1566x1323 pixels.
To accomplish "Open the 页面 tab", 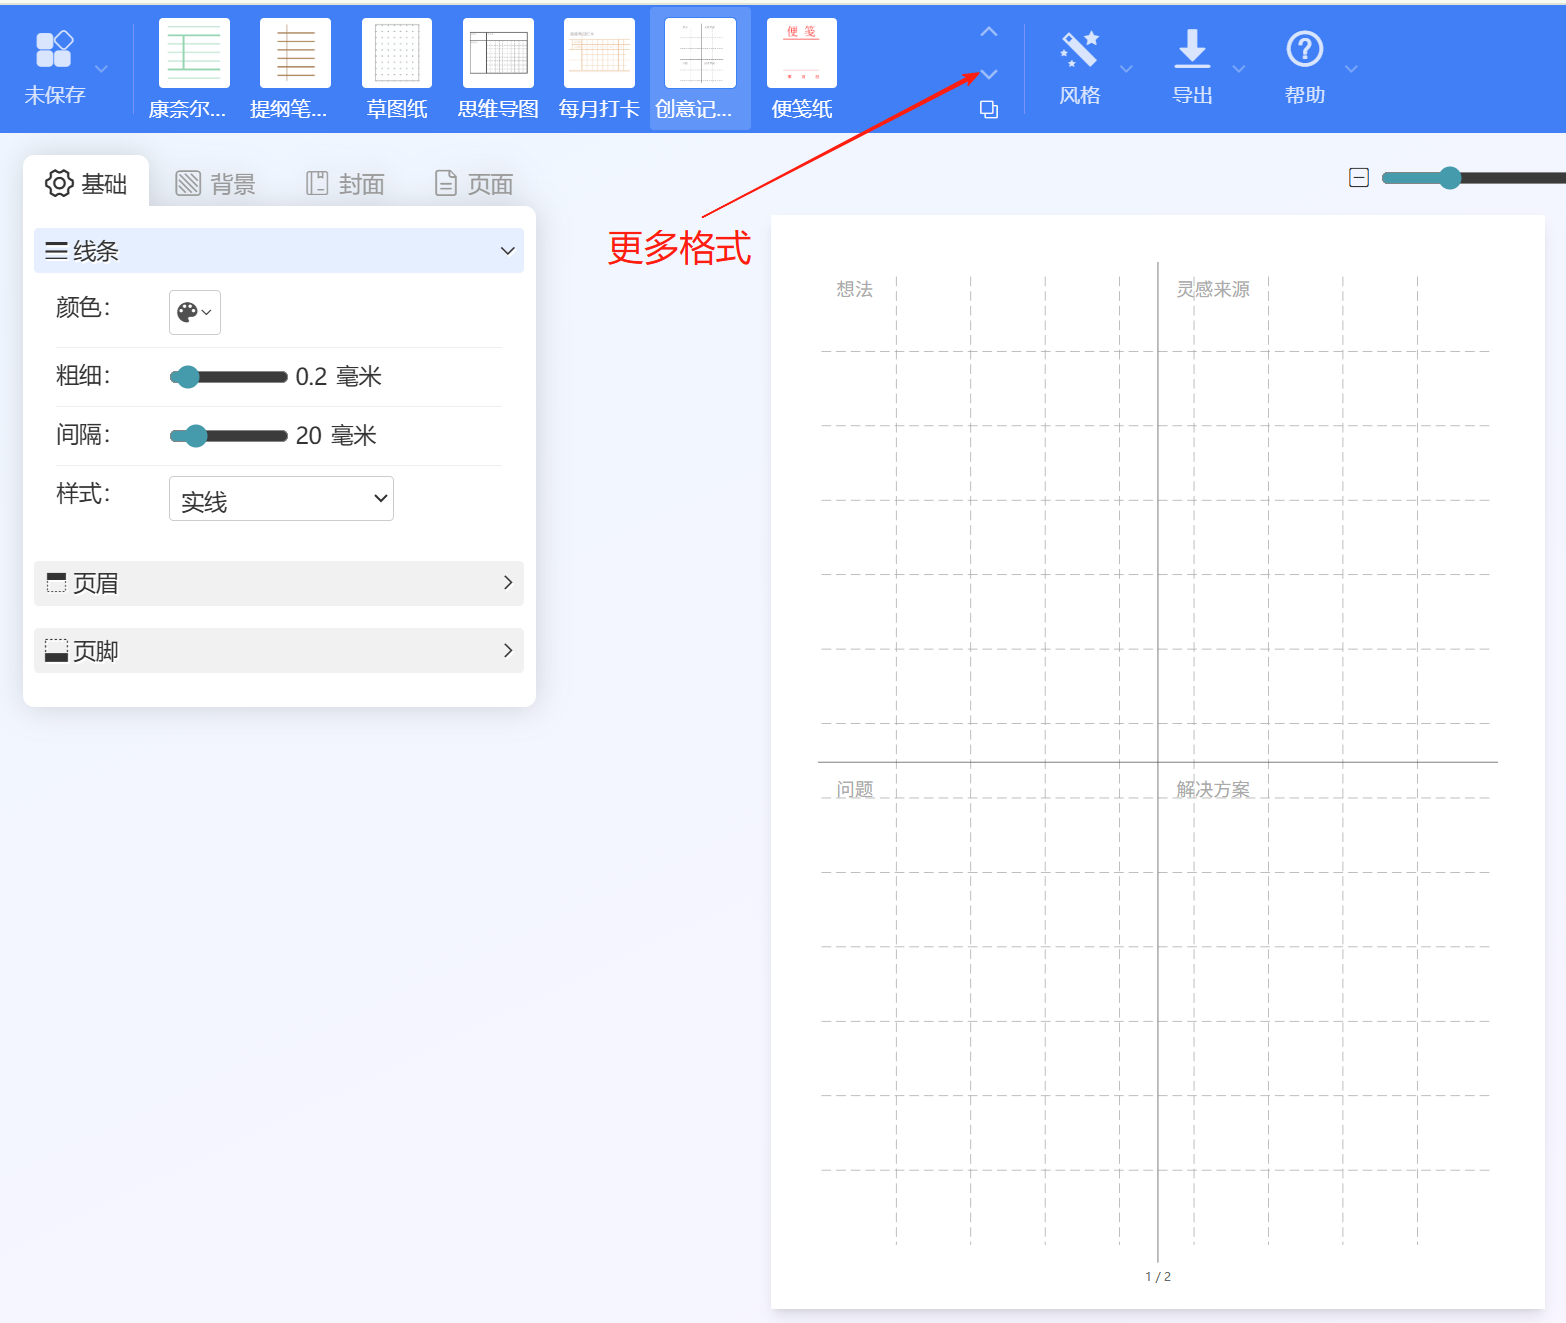I will pos(474,184).
